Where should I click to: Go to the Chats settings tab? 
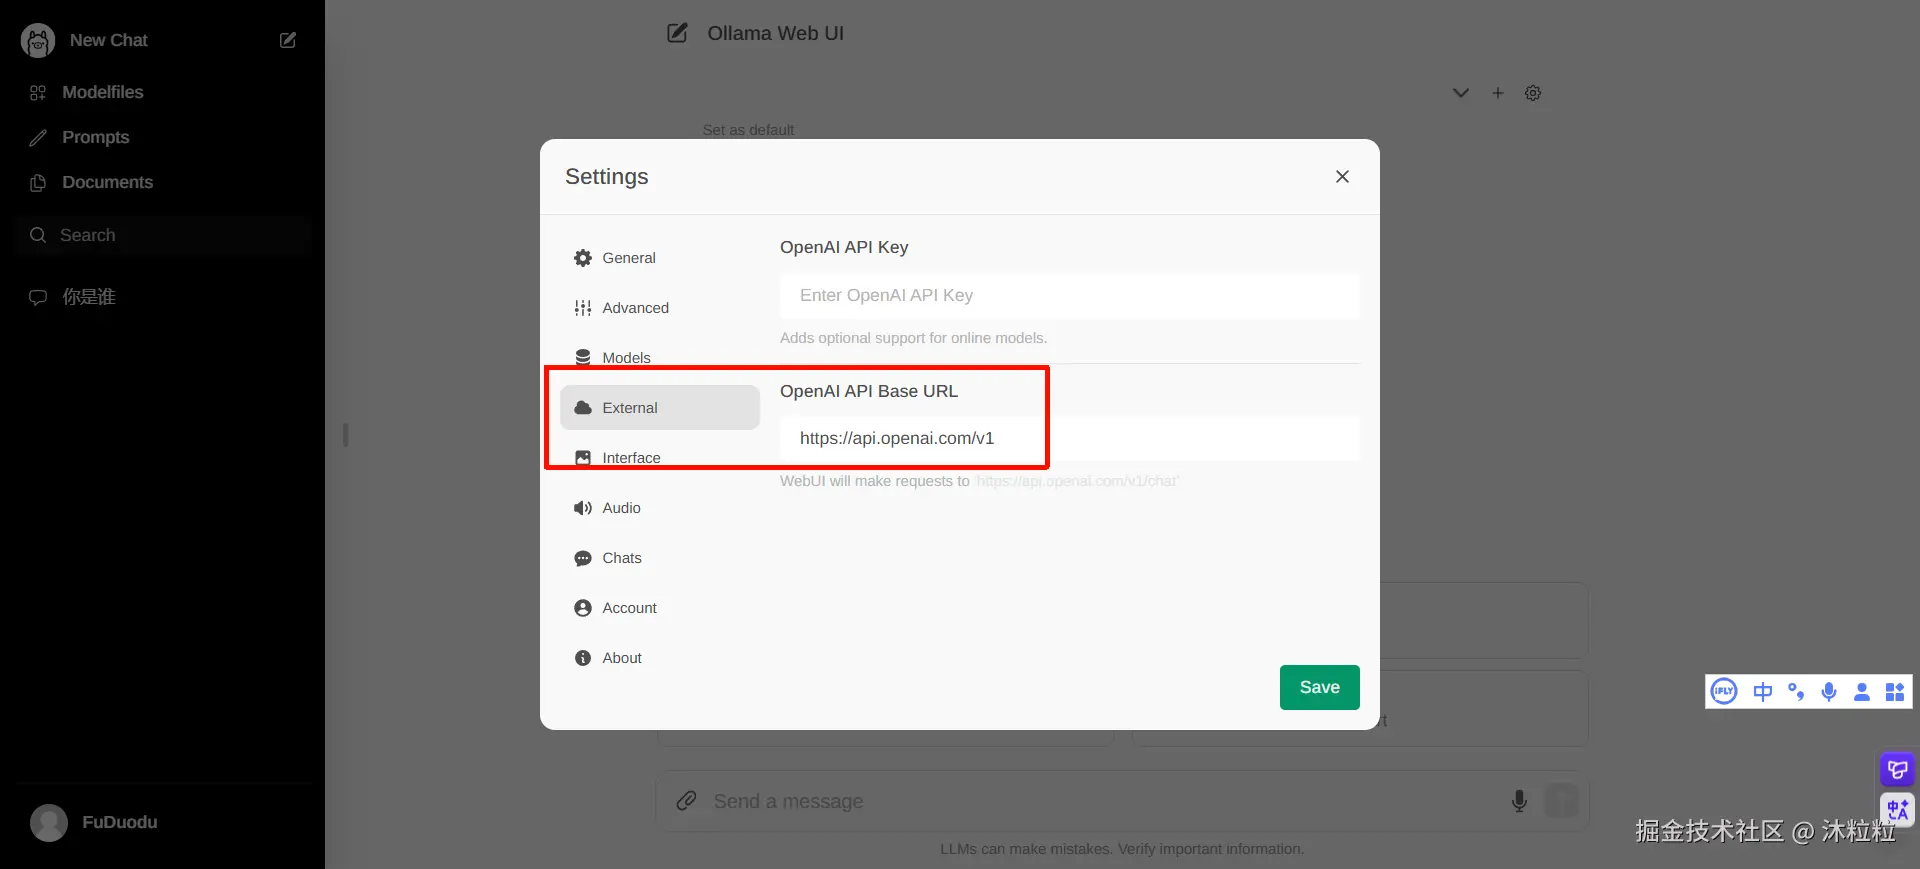coord(621,558)
